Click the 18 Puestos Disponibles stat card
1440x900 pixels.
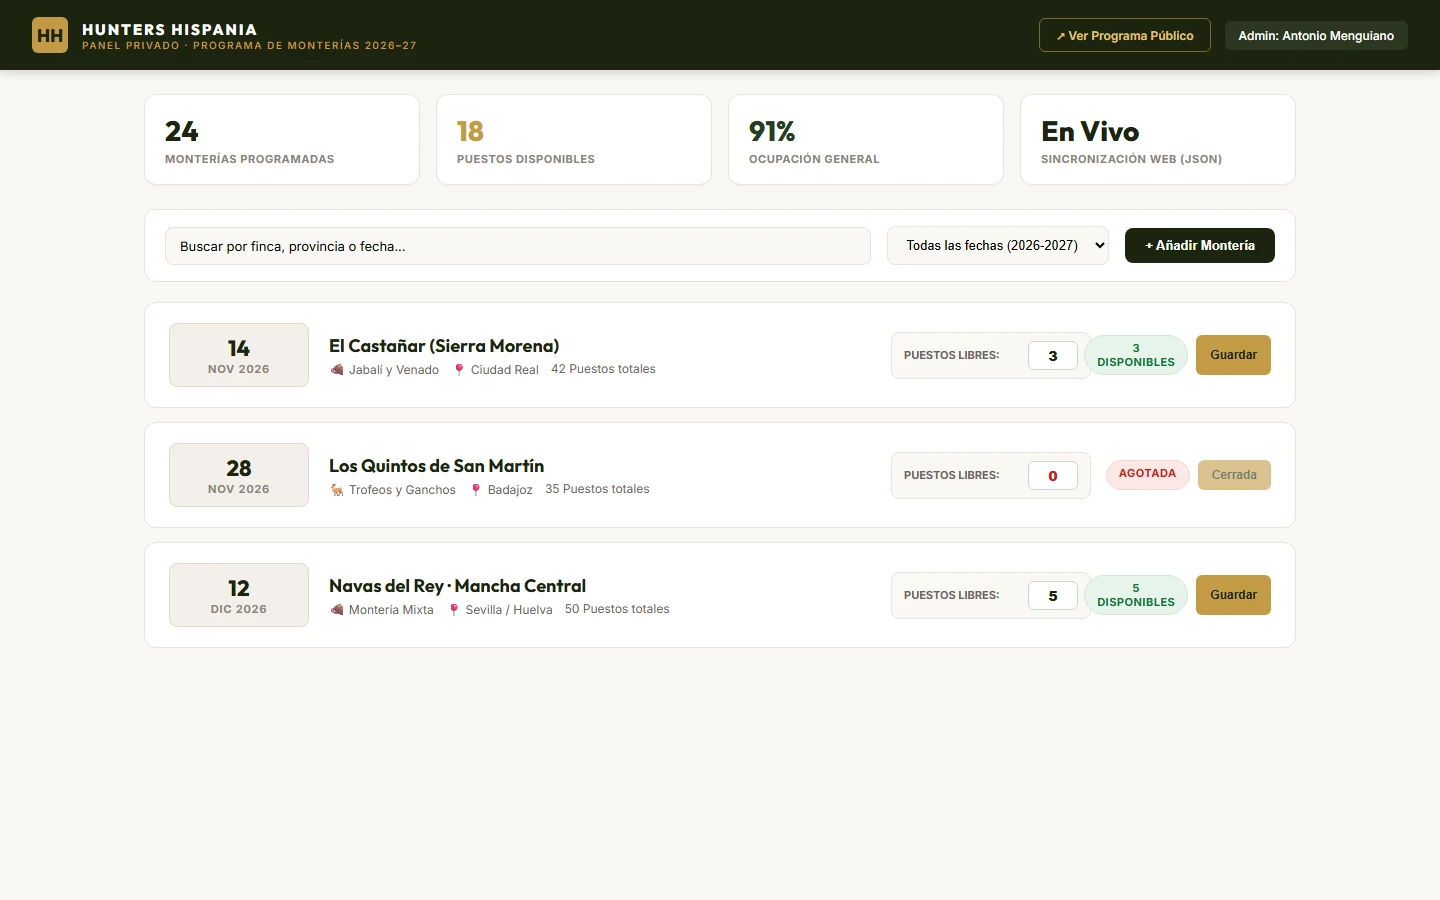(574, 140)
